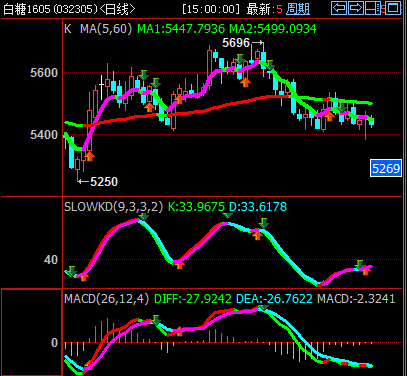Image resolution: width=407 pixels, height=376 pixels.
Task: Click the 5269 price label
Action: tap(386, 168)
